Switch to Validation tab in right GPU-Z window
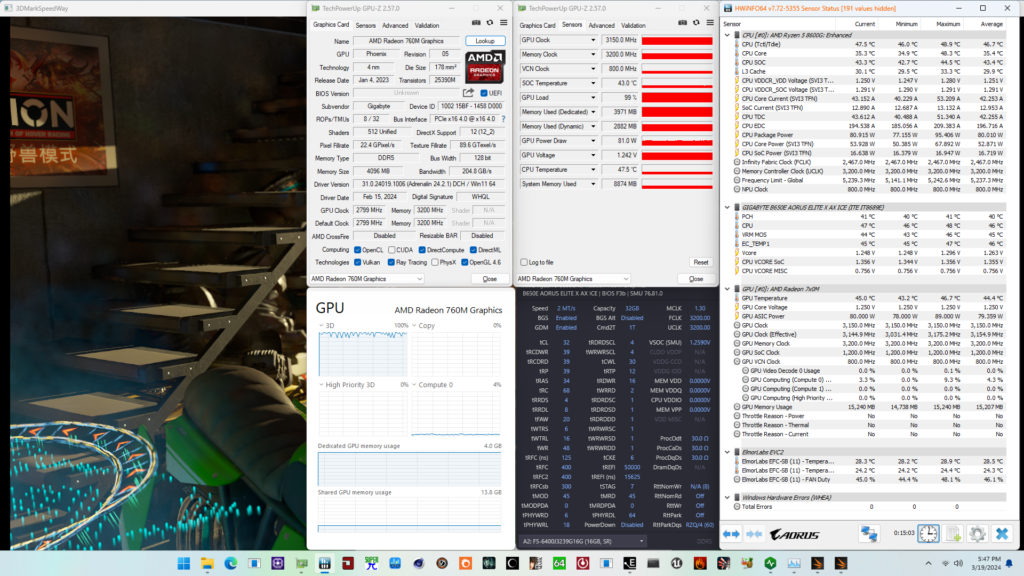Image resolution: width=1024 pixels, height=576 pixels. 633,25
